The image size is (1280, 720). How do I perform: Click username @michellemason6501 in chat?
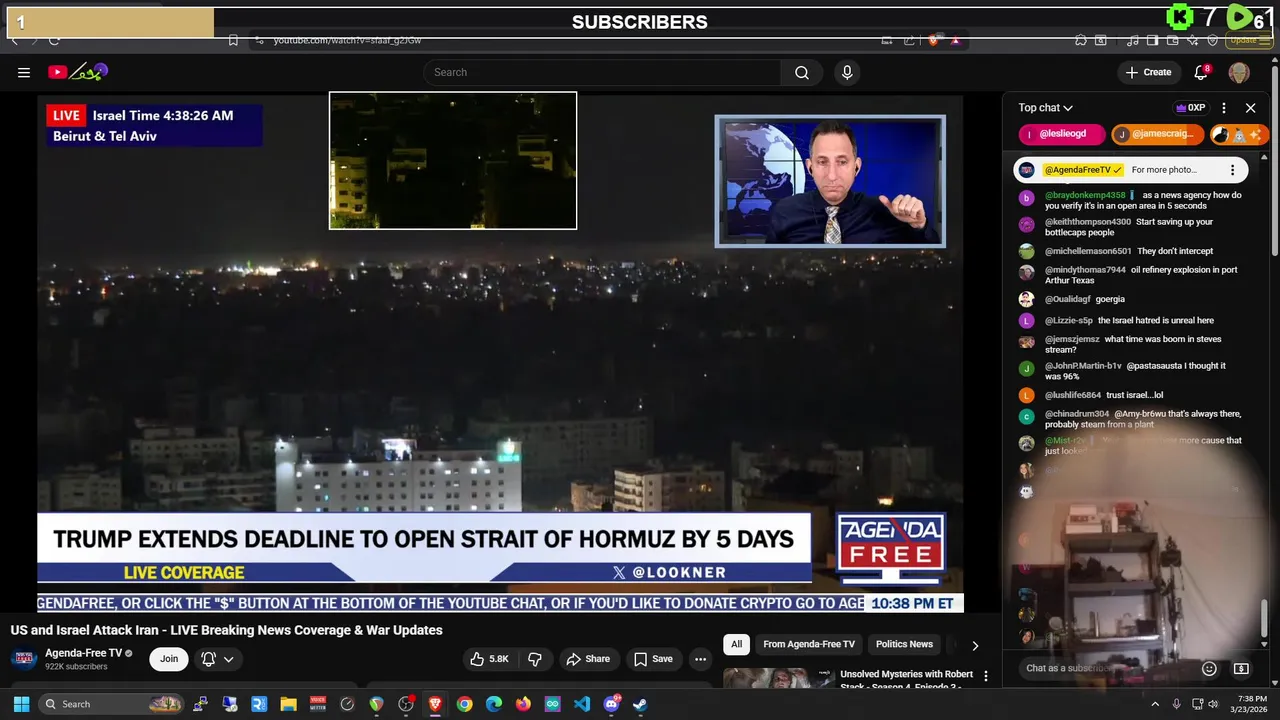click(1088, 251)
